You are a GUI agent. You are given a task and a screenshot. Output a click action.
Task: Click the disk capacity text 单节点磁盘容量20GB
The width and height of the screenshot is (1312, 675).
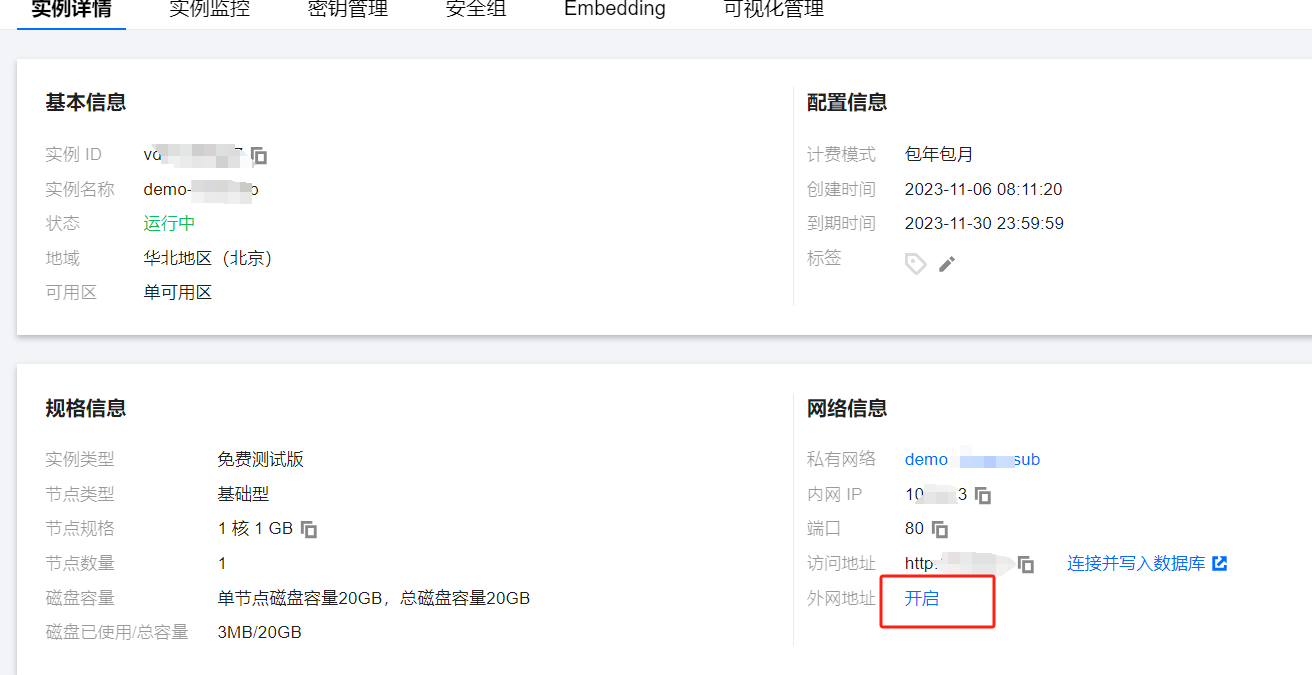[x=300, y=598]
